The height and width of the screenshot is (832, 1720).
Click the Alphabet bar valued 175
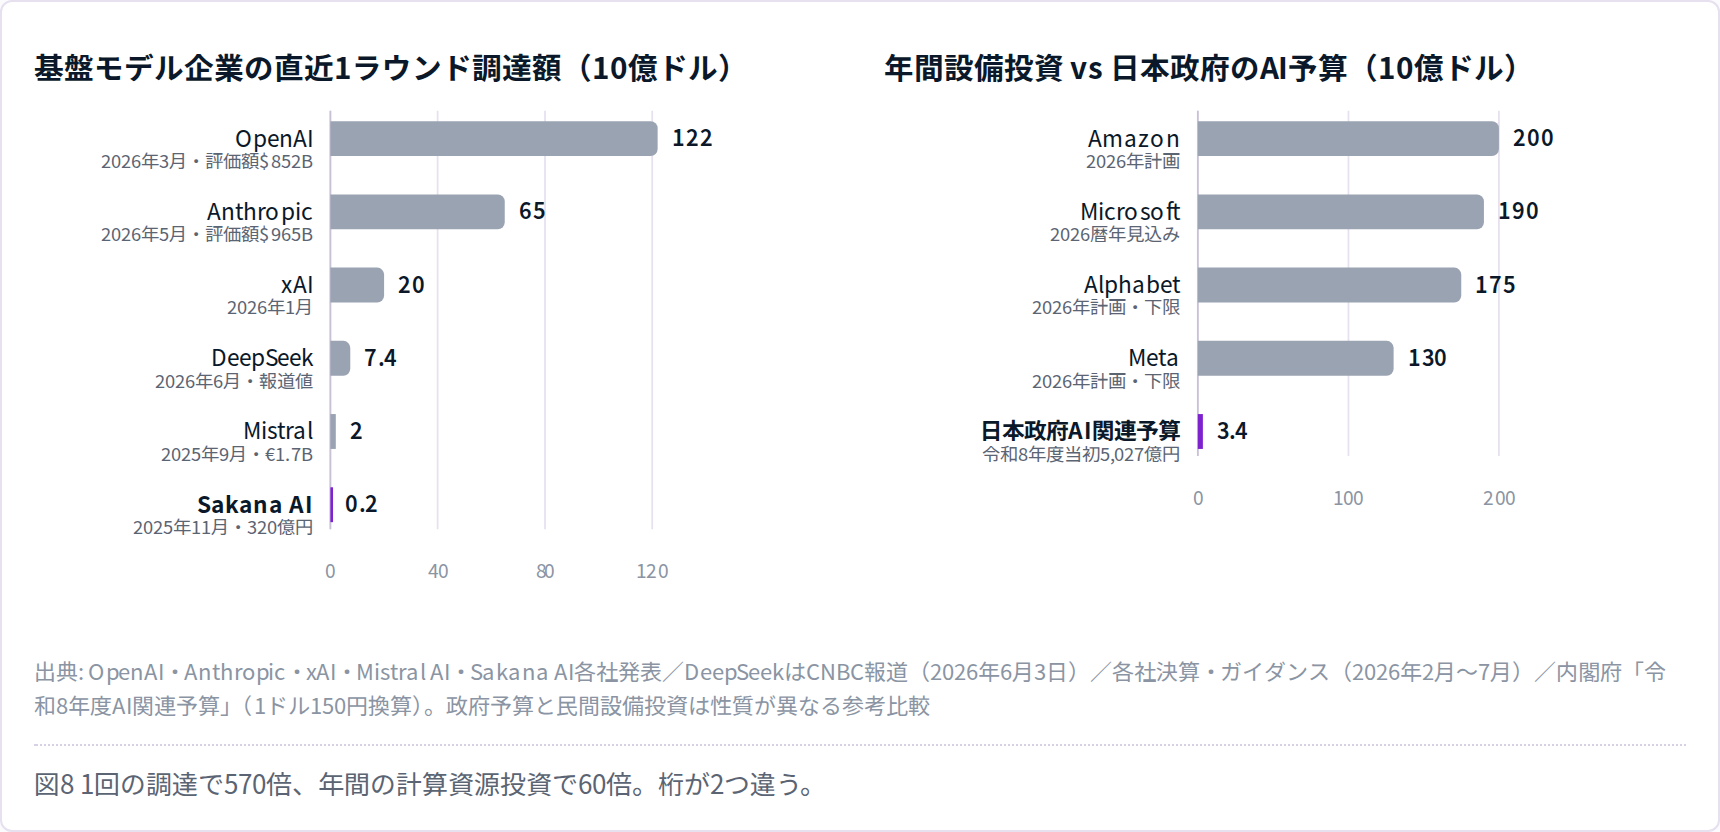pyautogui.click(x=1329, y=285)
